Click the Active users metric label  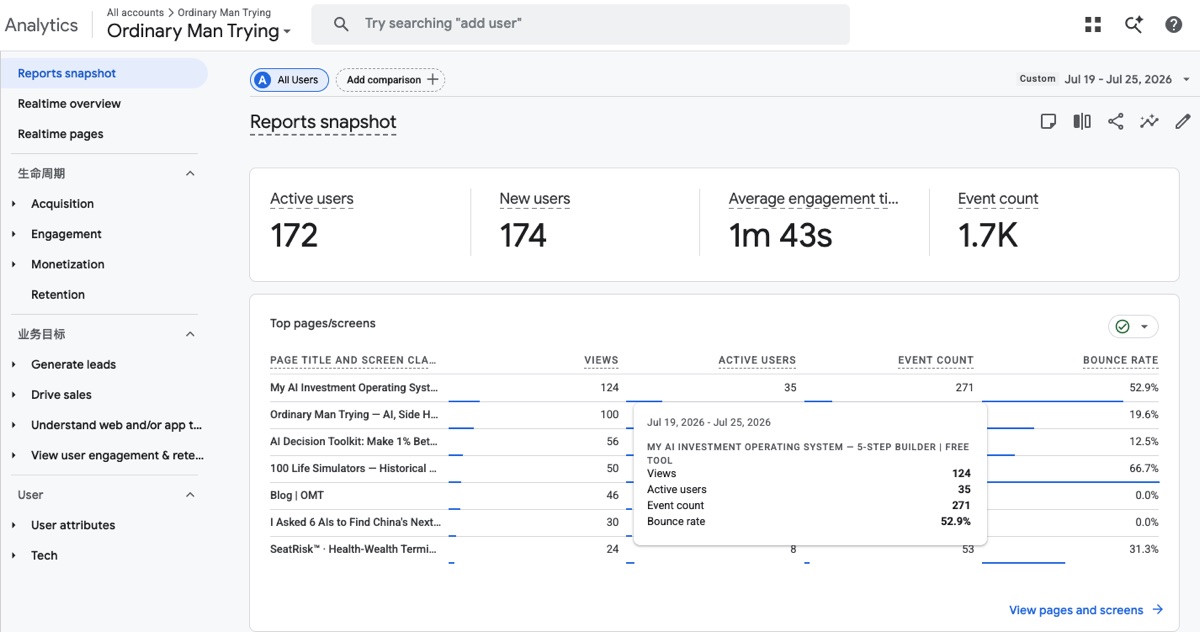coord(312,199)
